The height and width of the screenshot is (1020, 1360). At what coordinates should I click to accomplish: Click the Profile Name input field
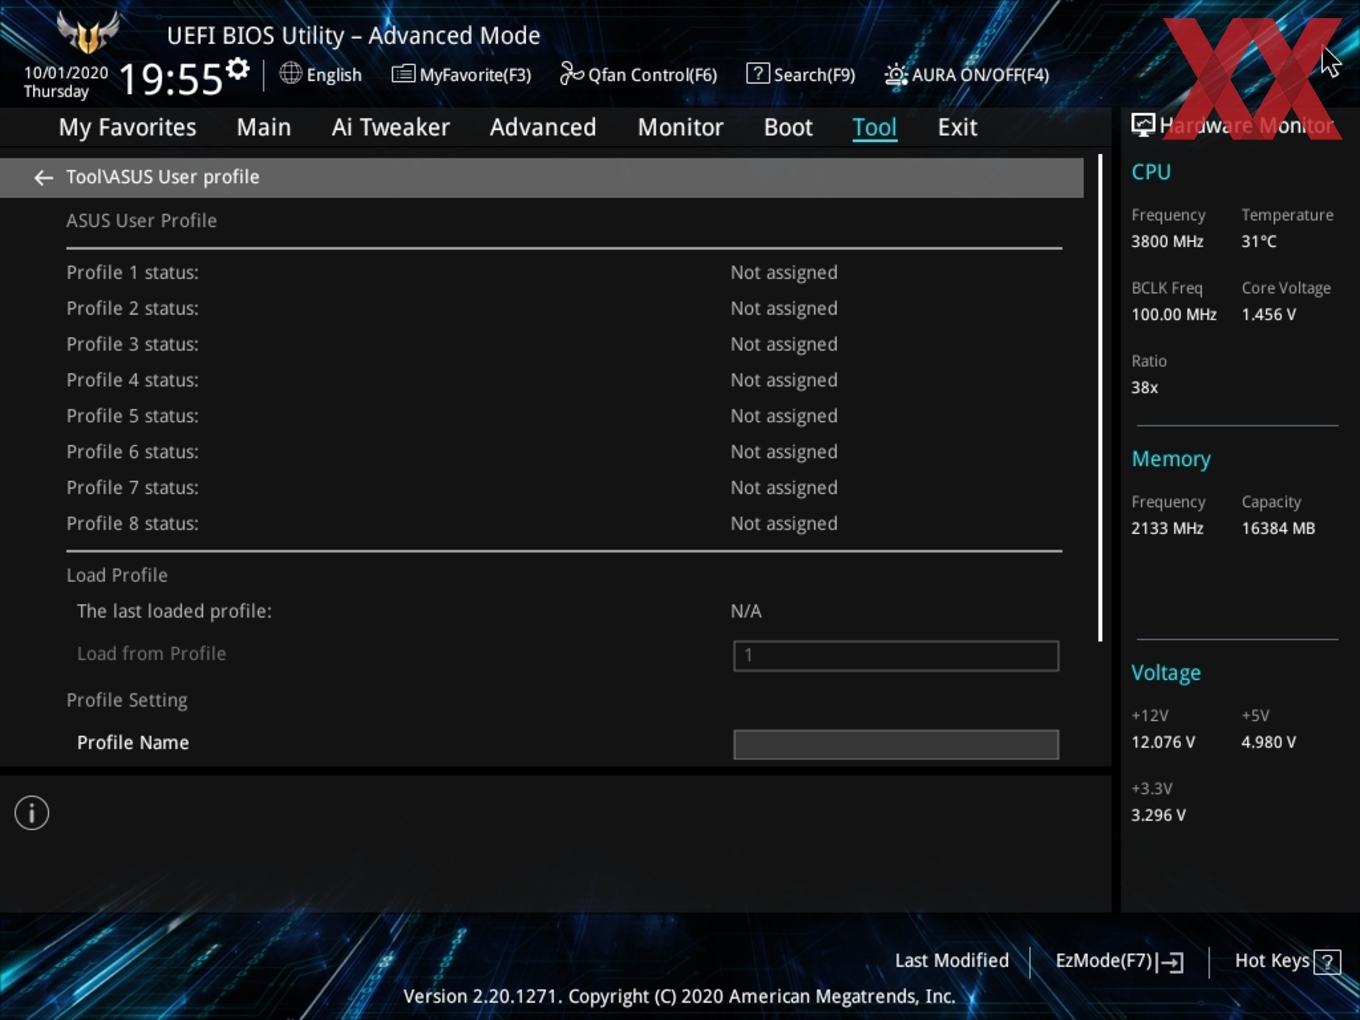(896, 744)
